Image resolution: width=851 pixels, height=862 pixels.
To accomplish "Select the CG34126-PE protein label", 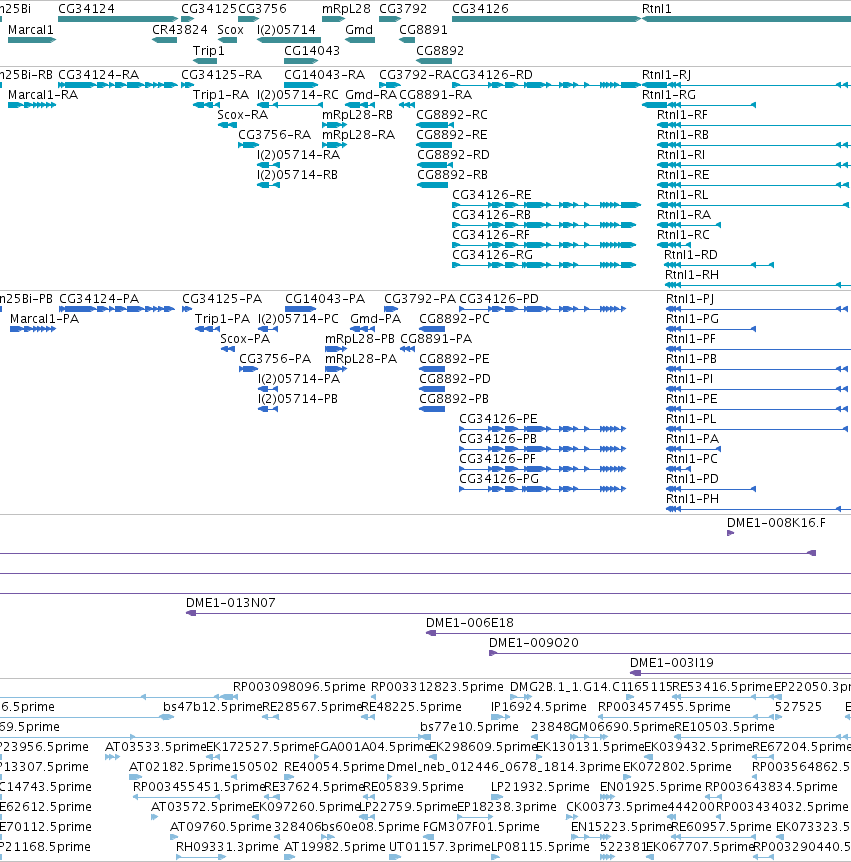I will [498, 419].
